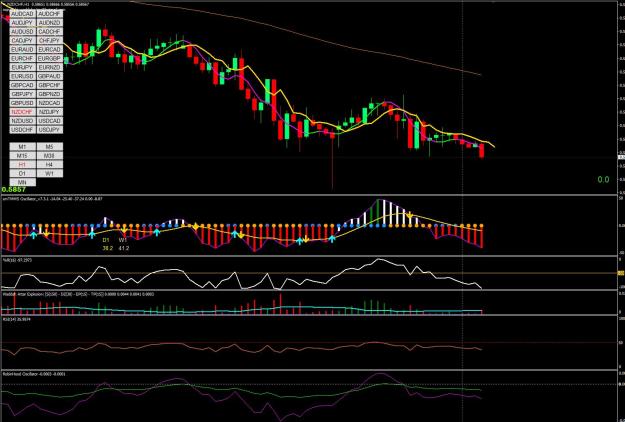
Task: Click the 41.2 value under W1
Action: (124, 248)
